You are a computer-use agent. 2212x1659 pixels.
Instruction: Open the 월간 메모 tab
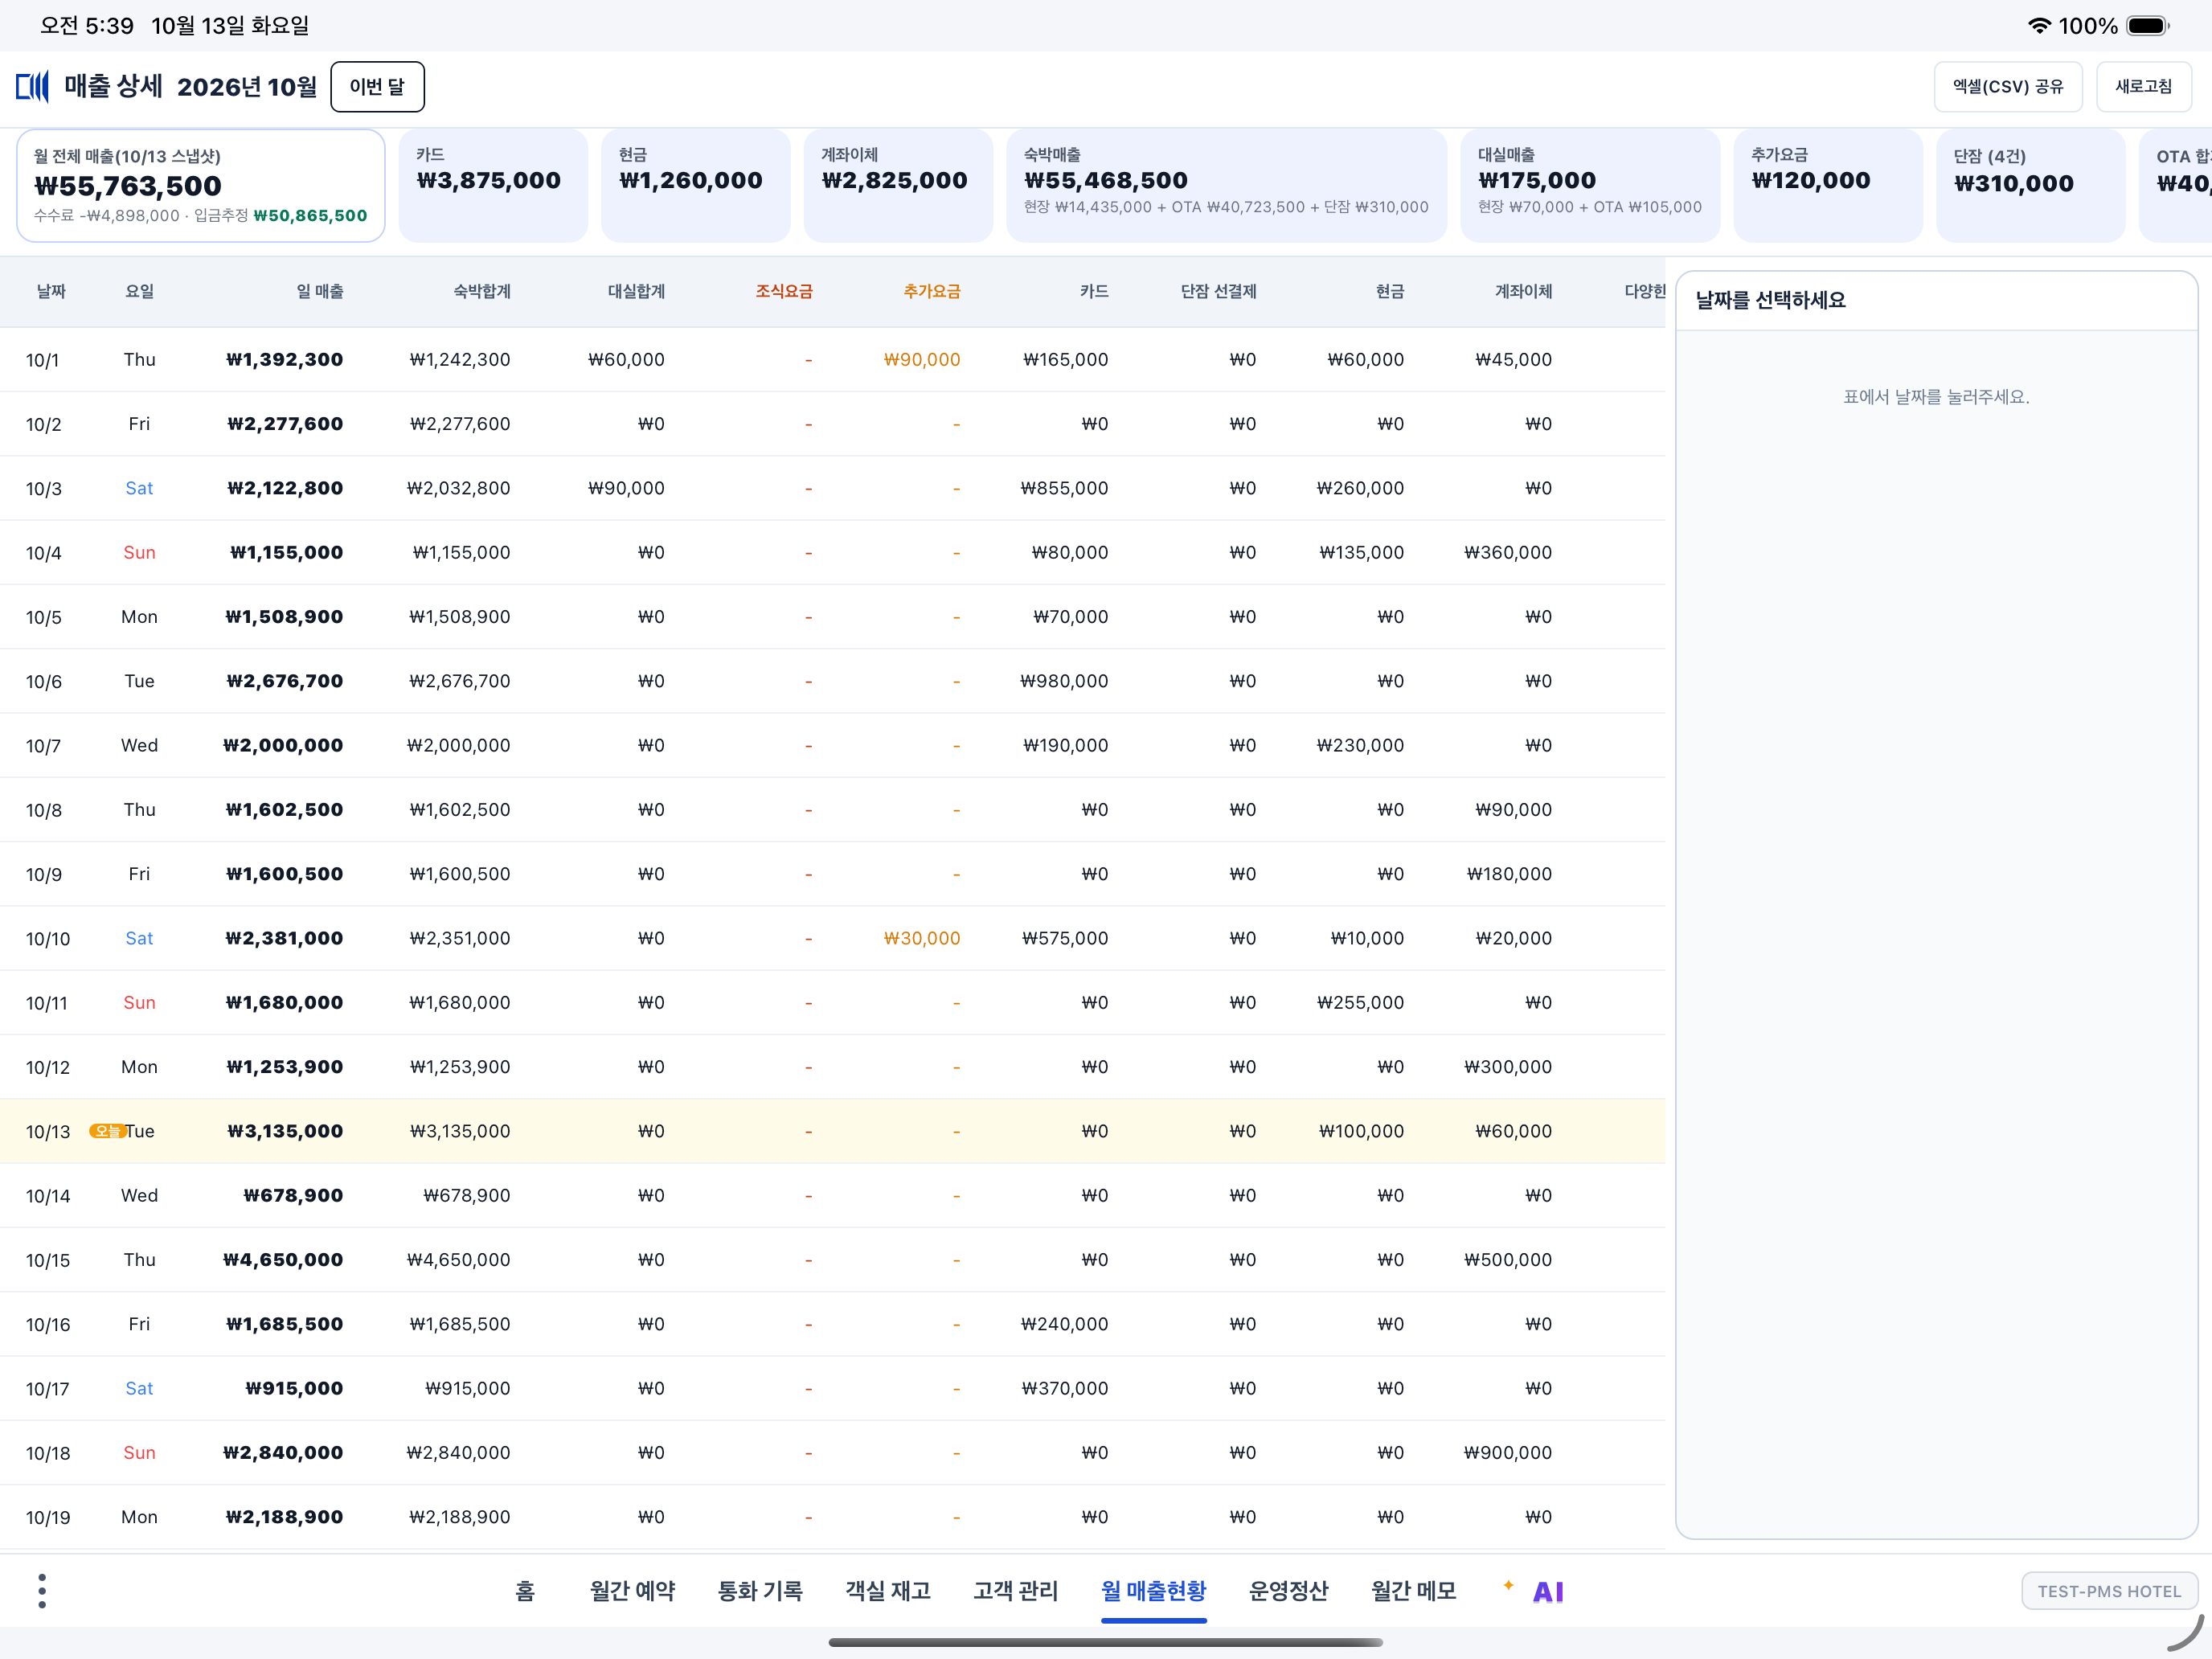coord(1413,1591)
